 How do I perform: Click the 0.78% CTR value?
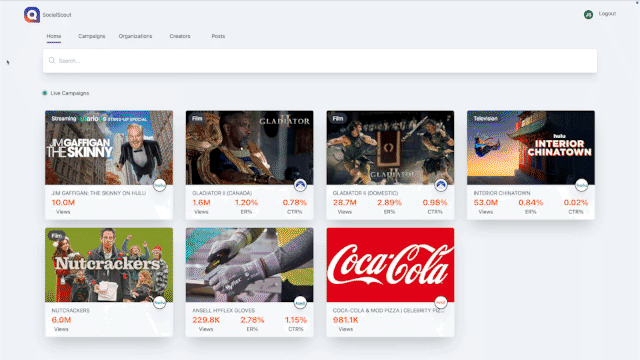point(295,202)
